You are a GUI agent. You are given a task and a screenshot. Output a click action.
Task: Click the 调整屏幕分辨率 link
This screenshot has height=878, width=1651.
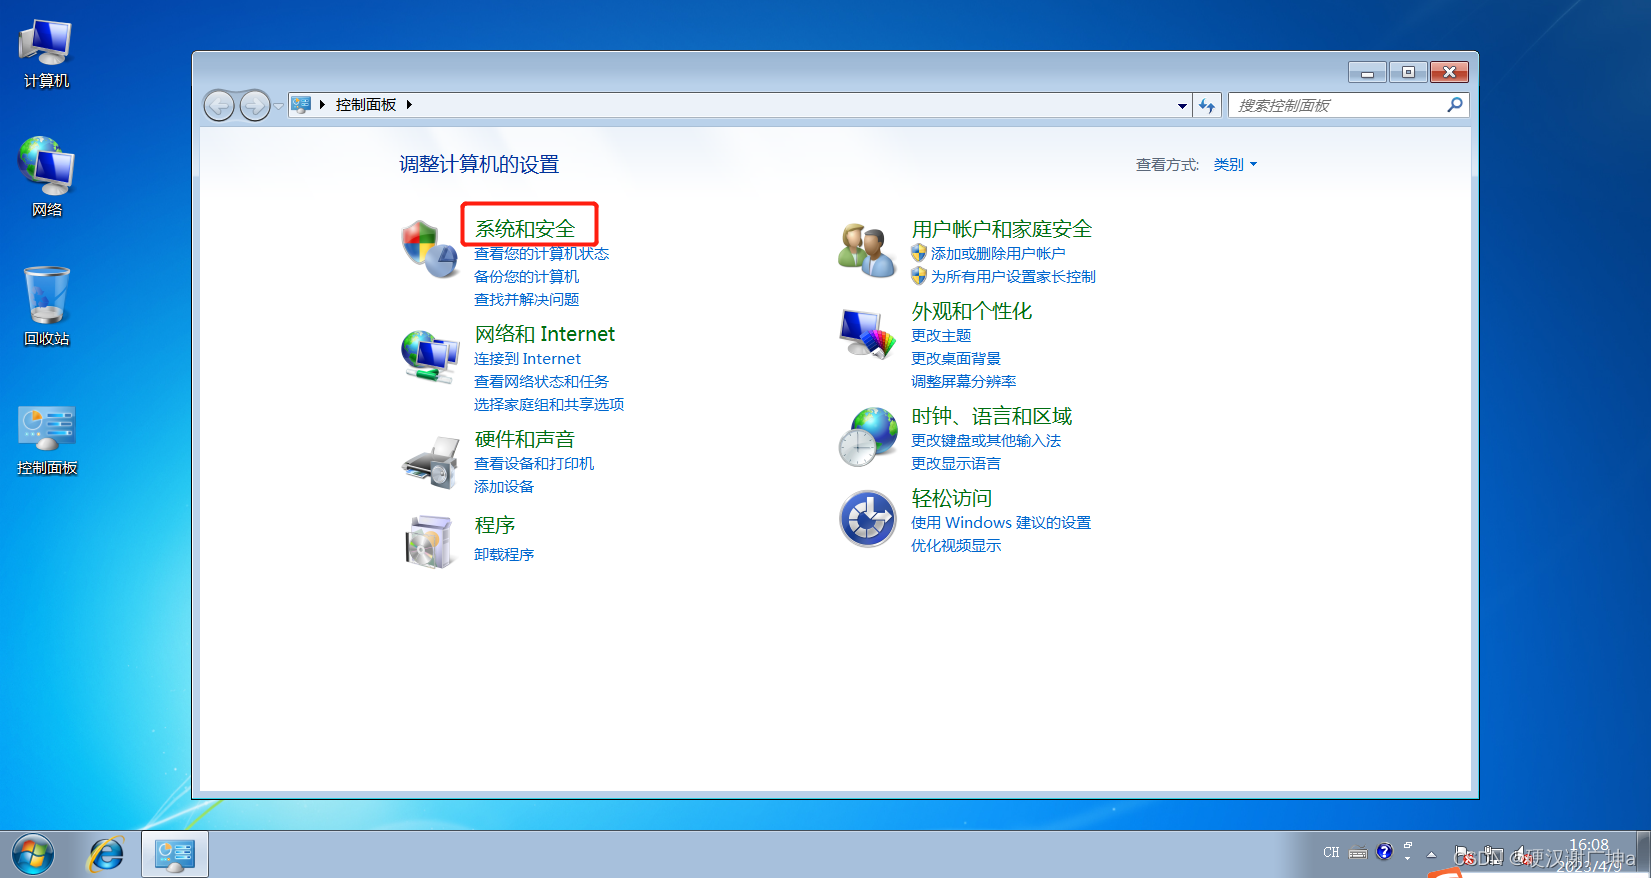964,382
